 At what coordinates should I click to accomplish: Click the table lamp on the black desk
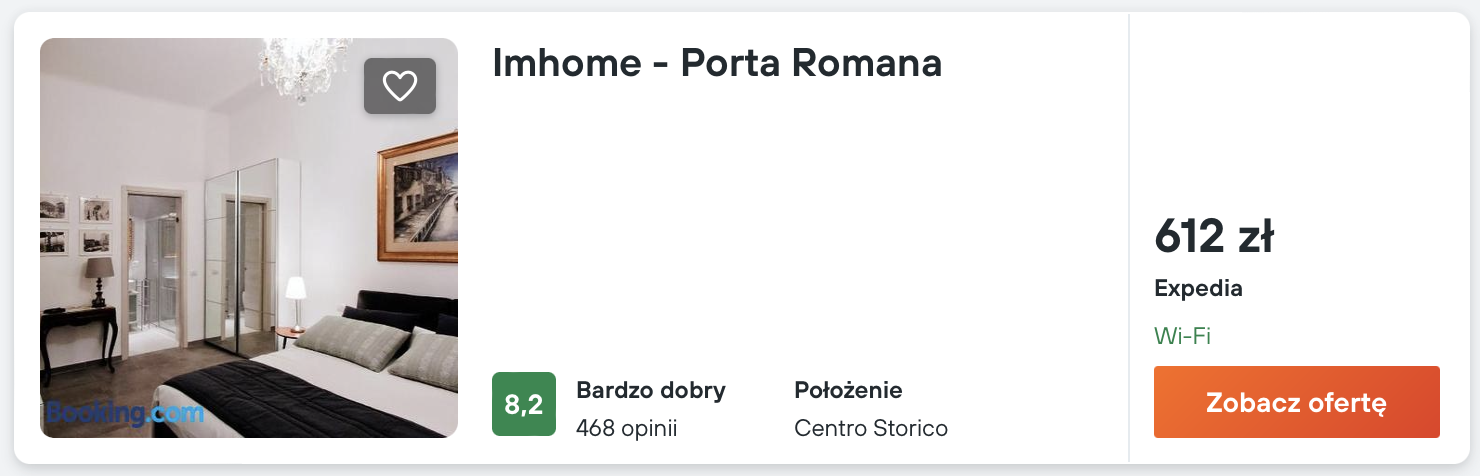pos(99,280)
